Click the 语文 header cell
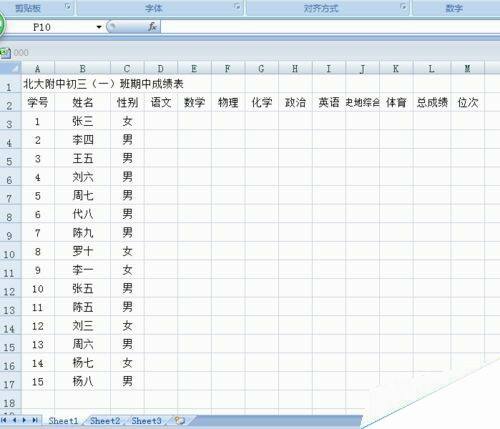500x429 pixels. 161,102
